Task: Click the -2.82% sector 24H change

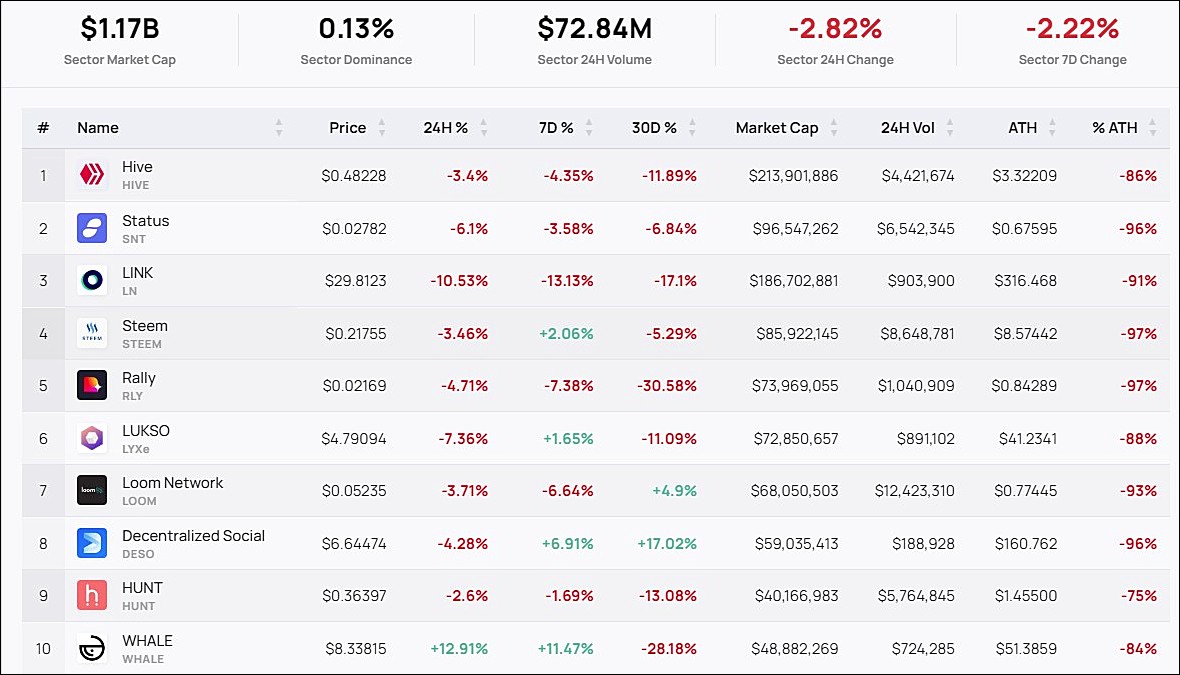Action: (835, 29)
